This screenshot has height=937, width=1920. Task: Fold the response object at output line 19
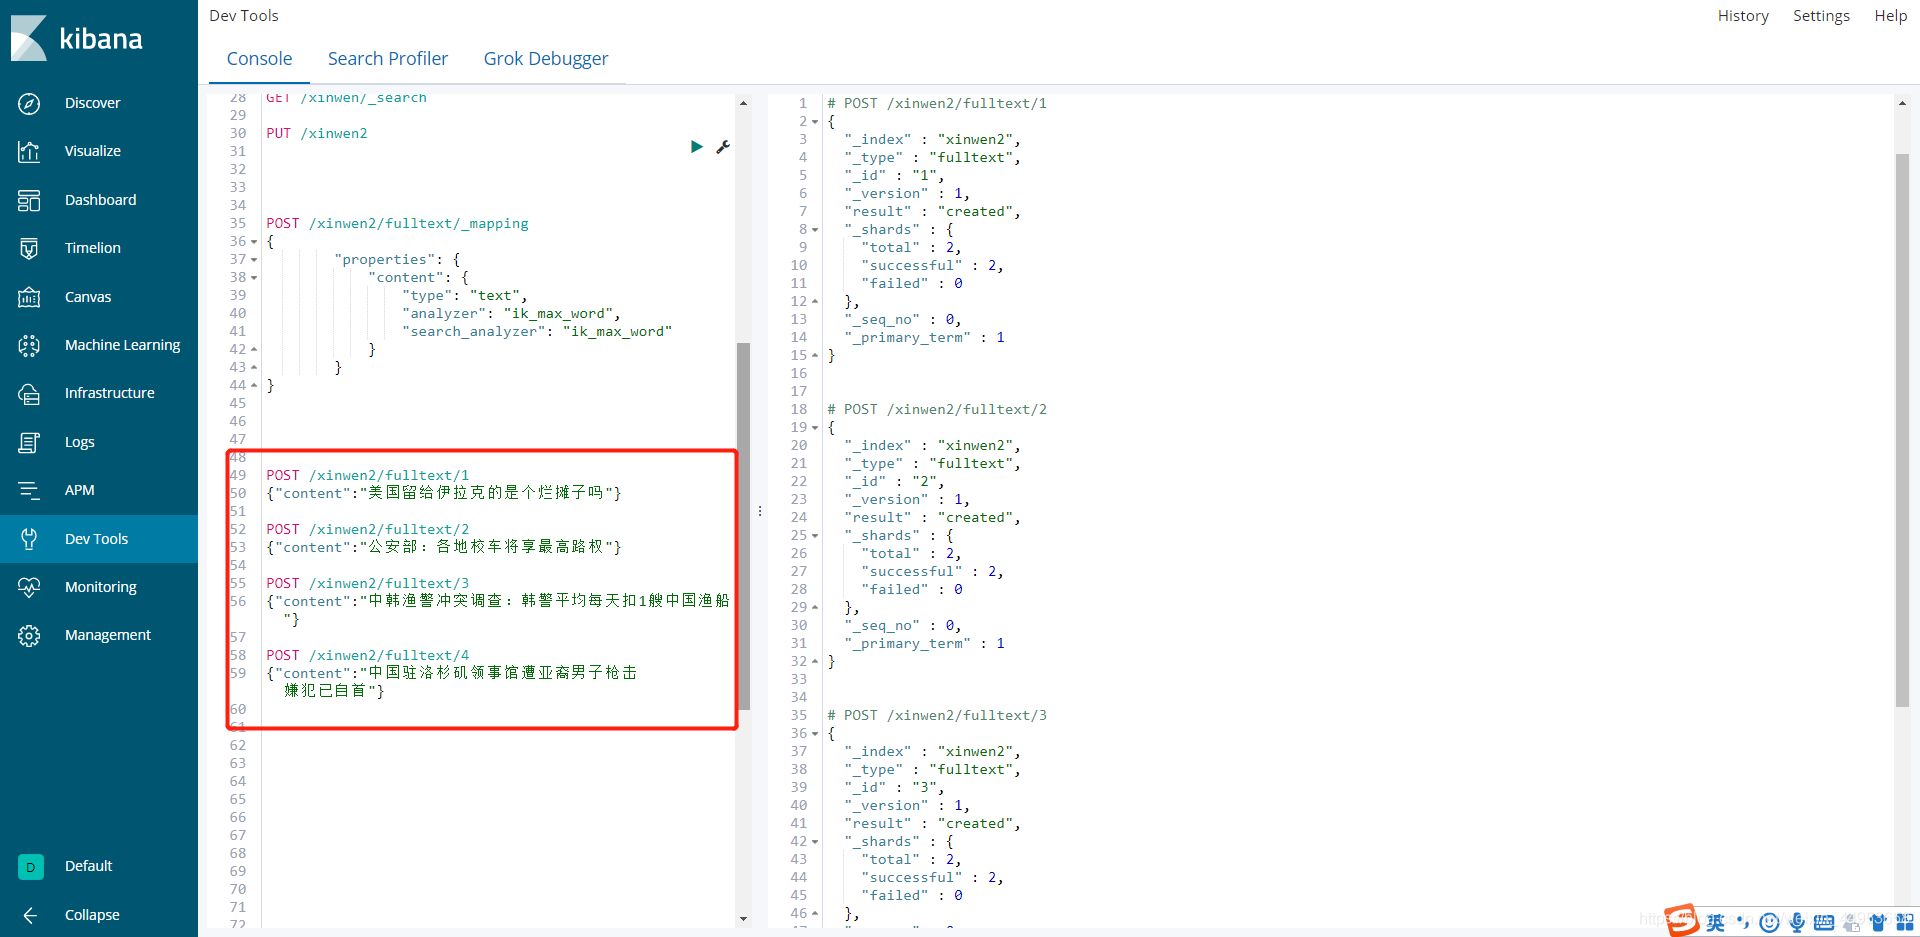[x=815, y=428]
